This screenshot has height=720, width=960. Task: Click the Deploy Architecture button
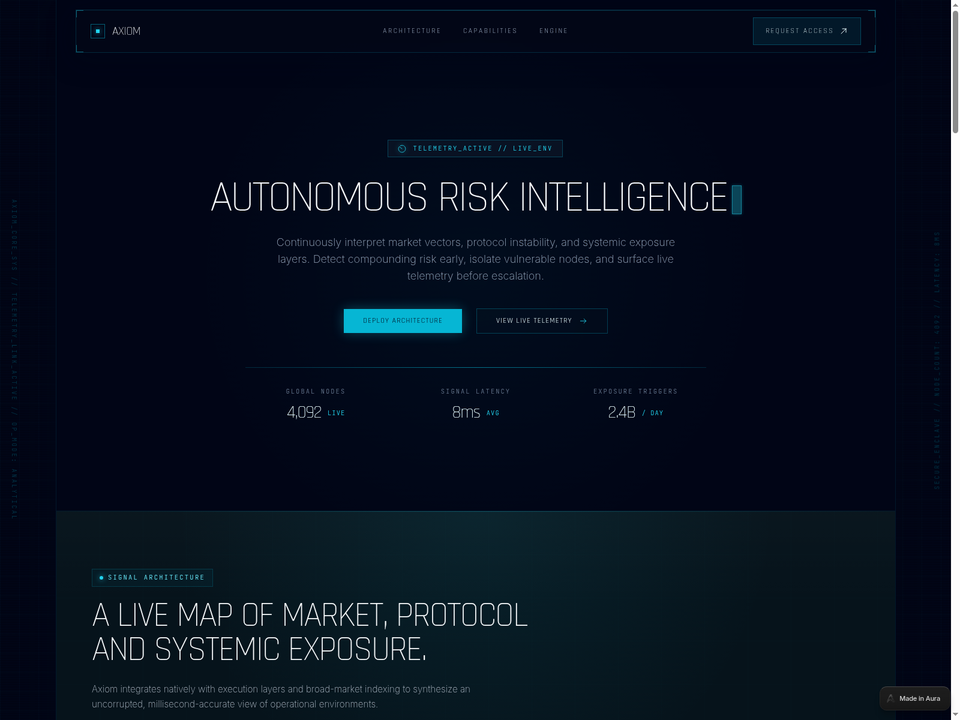point(403,321)
